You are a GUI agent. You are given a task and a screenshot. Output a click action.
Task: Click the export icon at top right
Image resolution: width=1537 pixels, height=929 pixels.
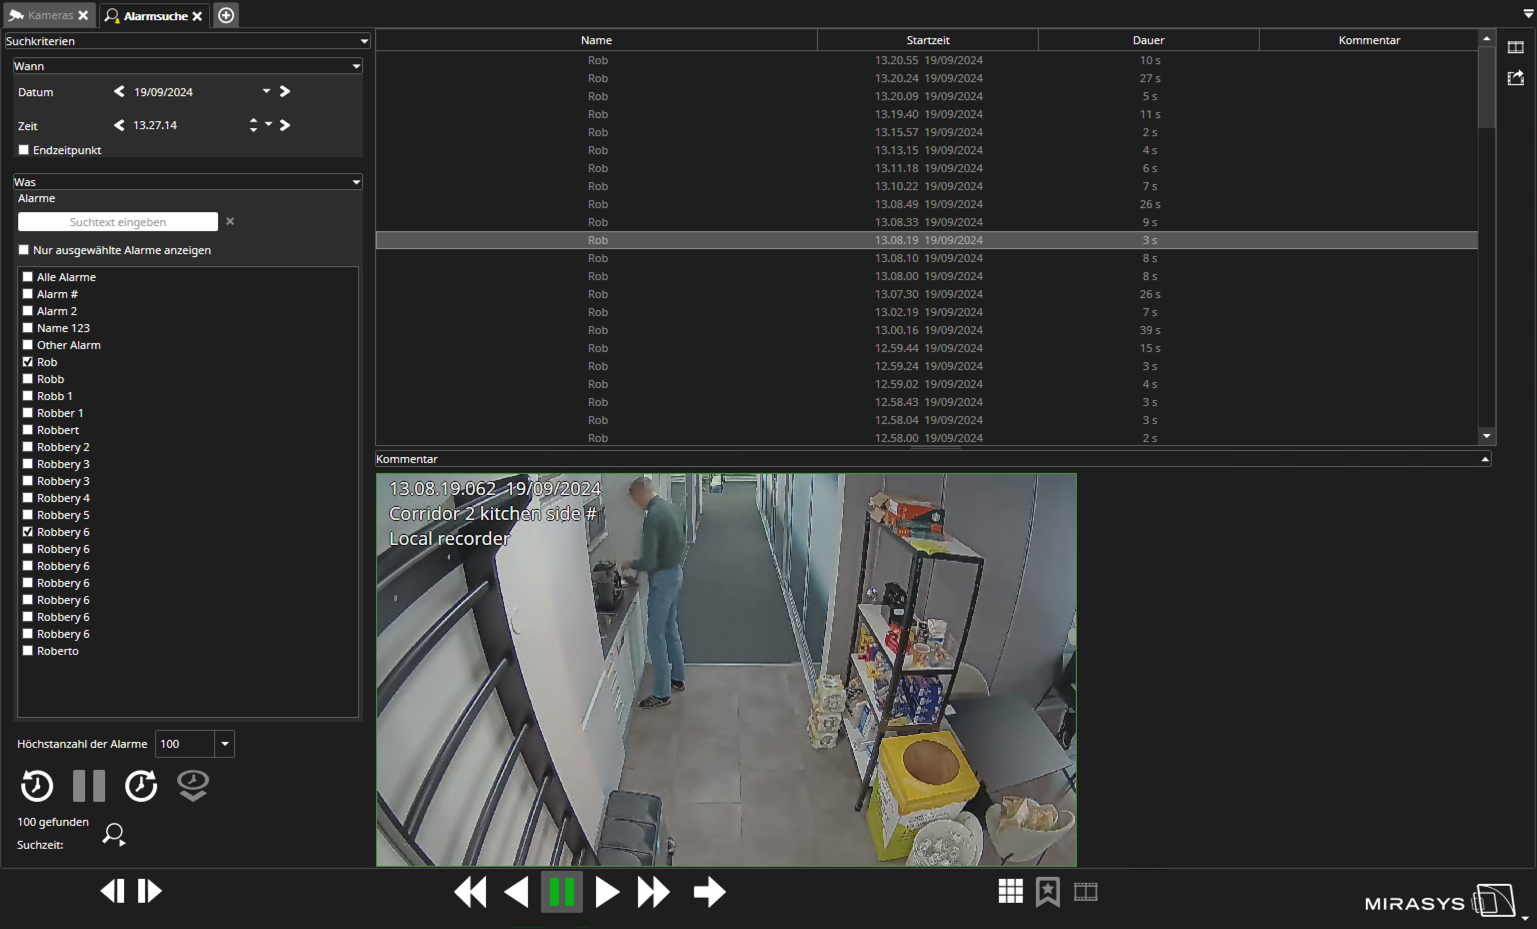pyautogui.click(x=1515, y=78)
